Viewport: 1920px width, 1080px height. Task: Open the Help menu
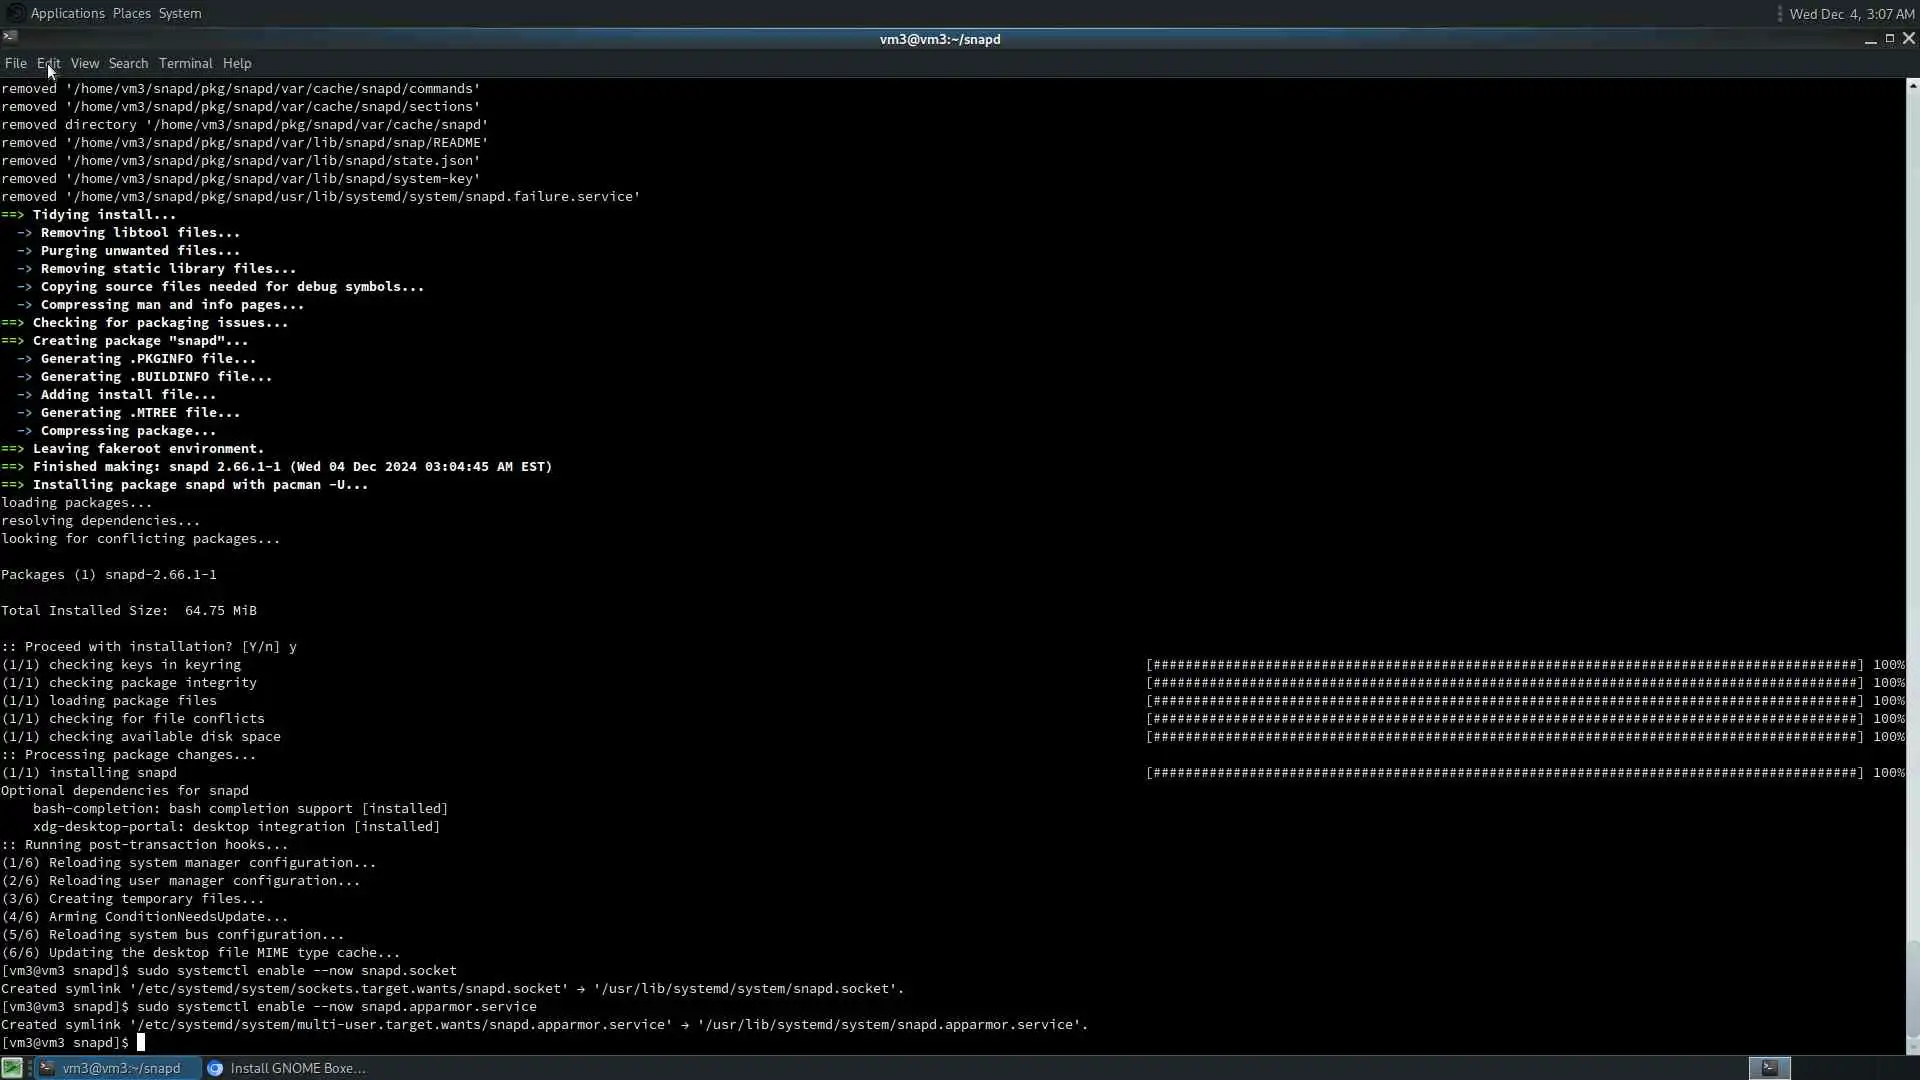(237, 63)
